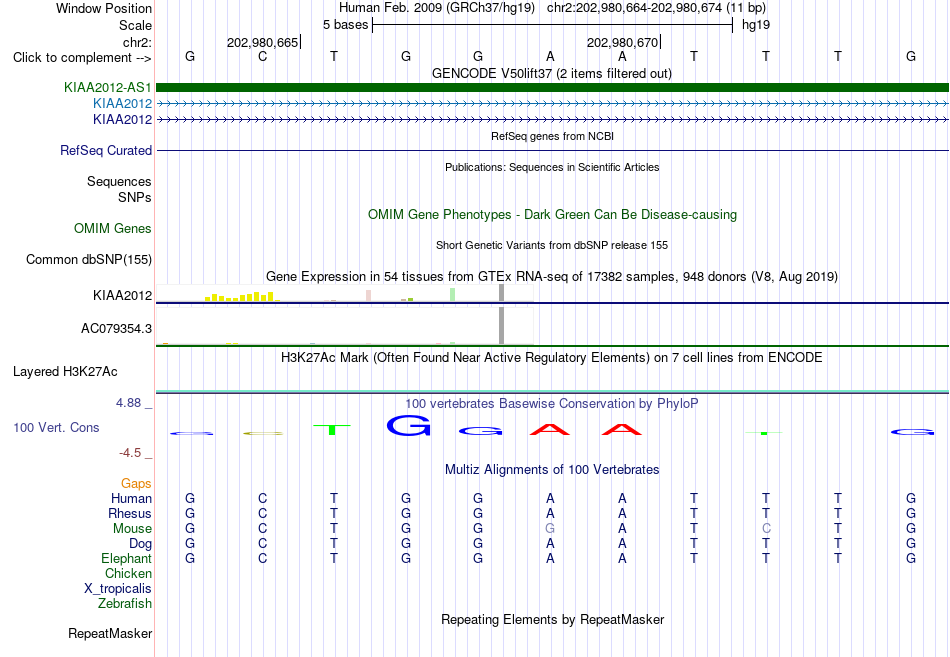Select the Human alignment row label
The height and width of the screenshot is (657, 950).
[x=131, y=498]
